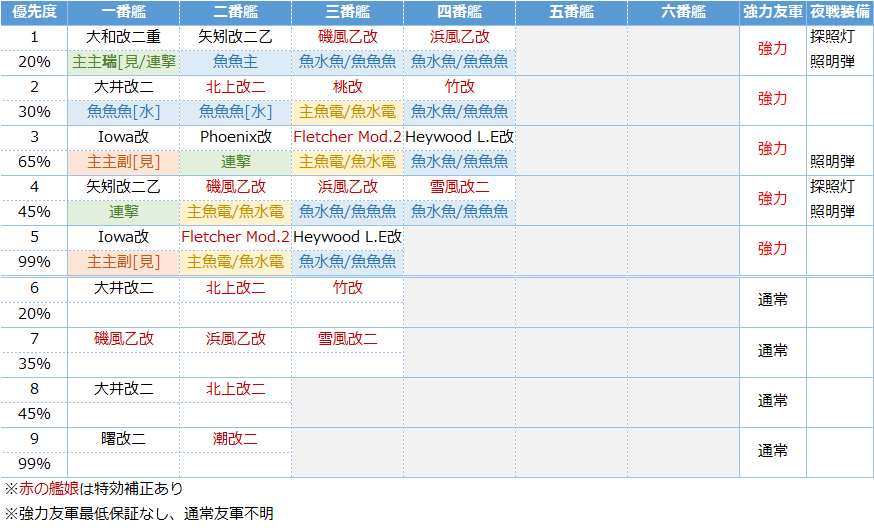Click 桃改 in priority 2 row
The image size is (874, 528).
point(347,87)
